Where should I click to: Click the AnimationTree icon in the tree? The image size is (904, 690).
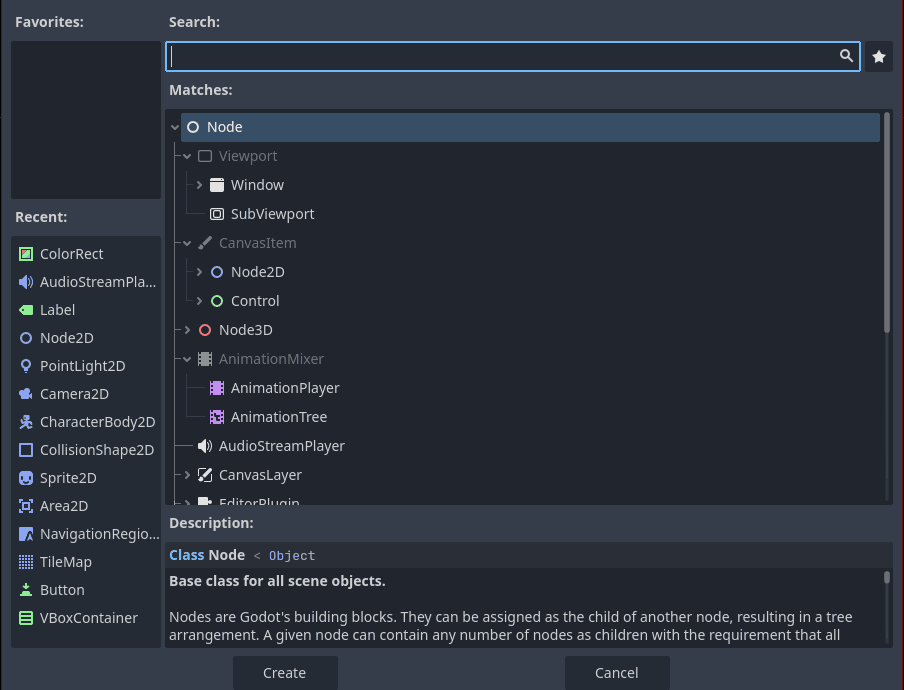click(x=217, y=417)
